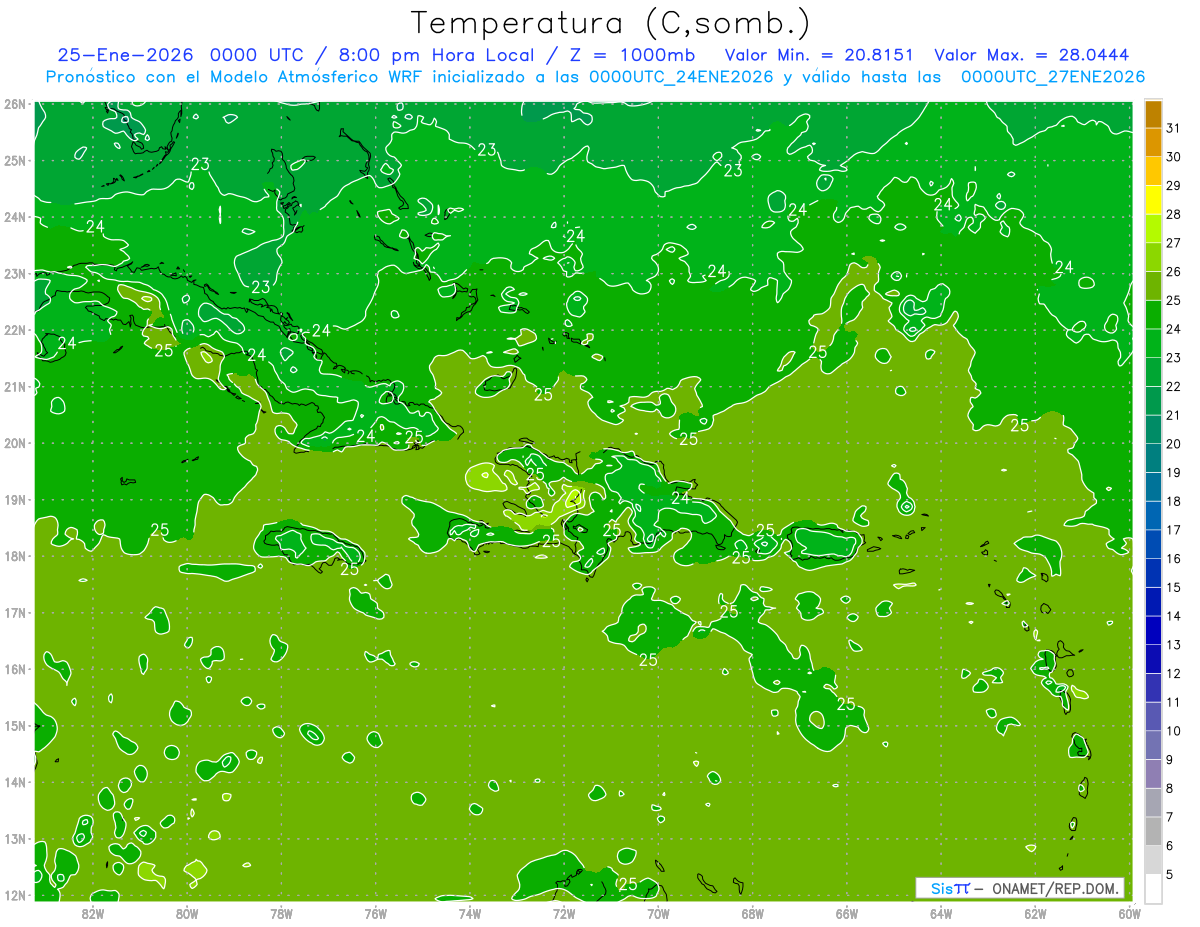This screenshot has height=927, width=1200.
Task: Click the 70W longitude axis label
Action: point(658,913)
